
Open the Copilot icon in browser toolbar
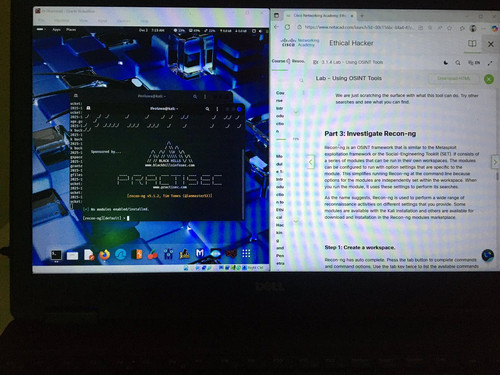click(x=495, y=29)
